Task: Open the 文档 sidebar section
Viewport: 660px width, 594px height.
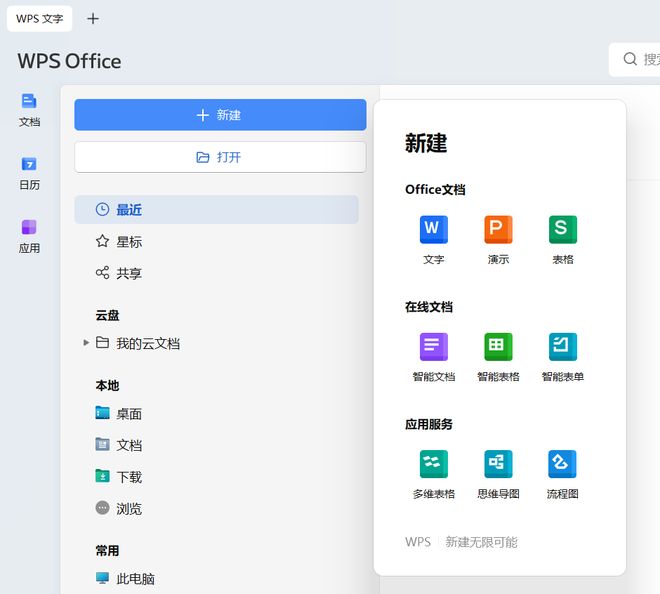Action: coord(29,110)
